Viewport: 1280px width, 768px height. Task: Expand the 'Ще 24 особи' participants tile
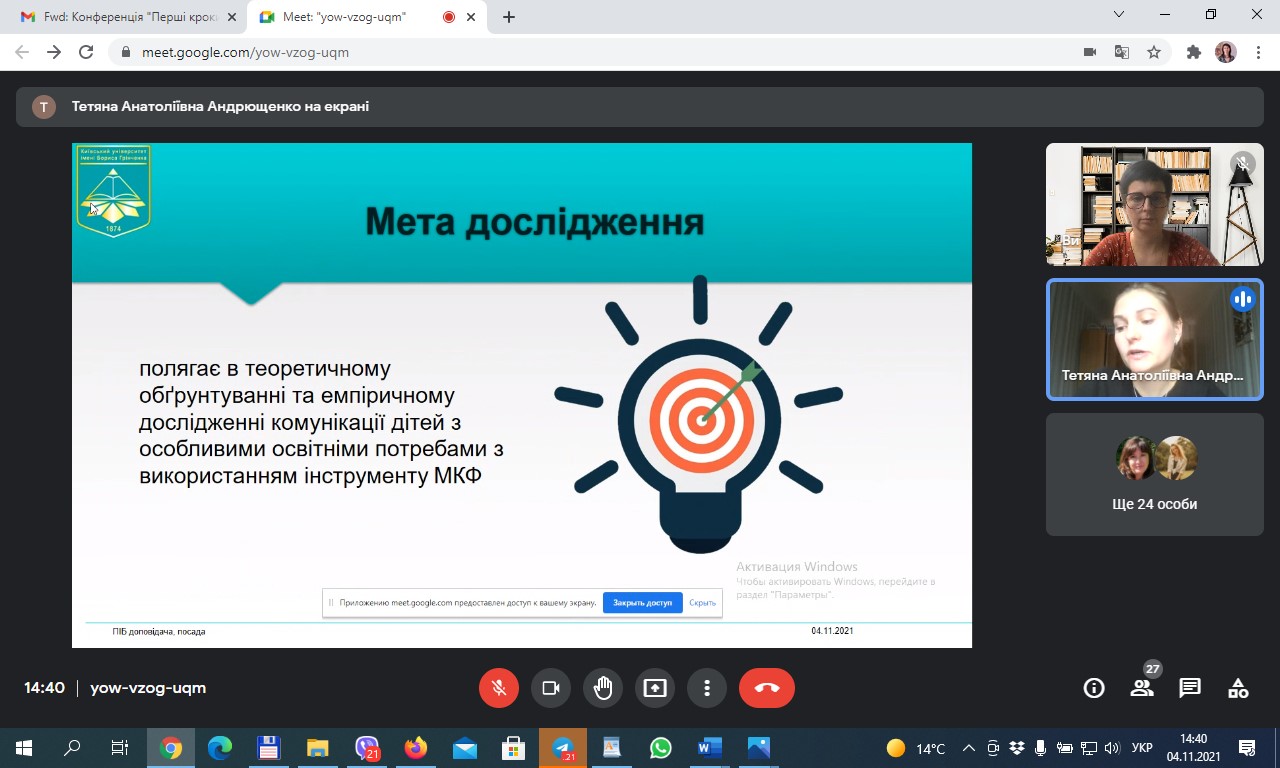pos(1154,473)
